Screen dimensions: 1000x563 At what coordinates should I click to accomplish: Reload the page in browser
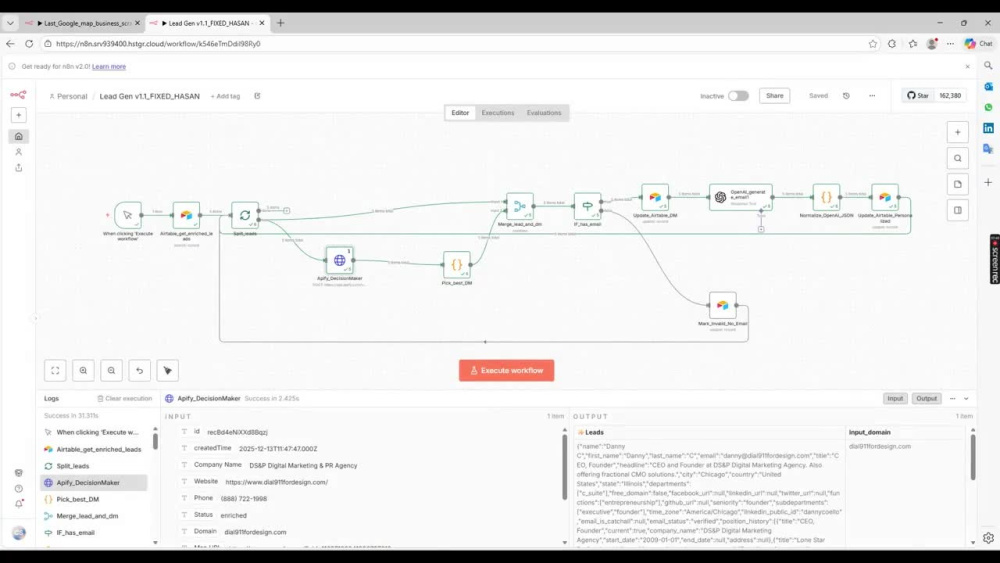(29, 44)
